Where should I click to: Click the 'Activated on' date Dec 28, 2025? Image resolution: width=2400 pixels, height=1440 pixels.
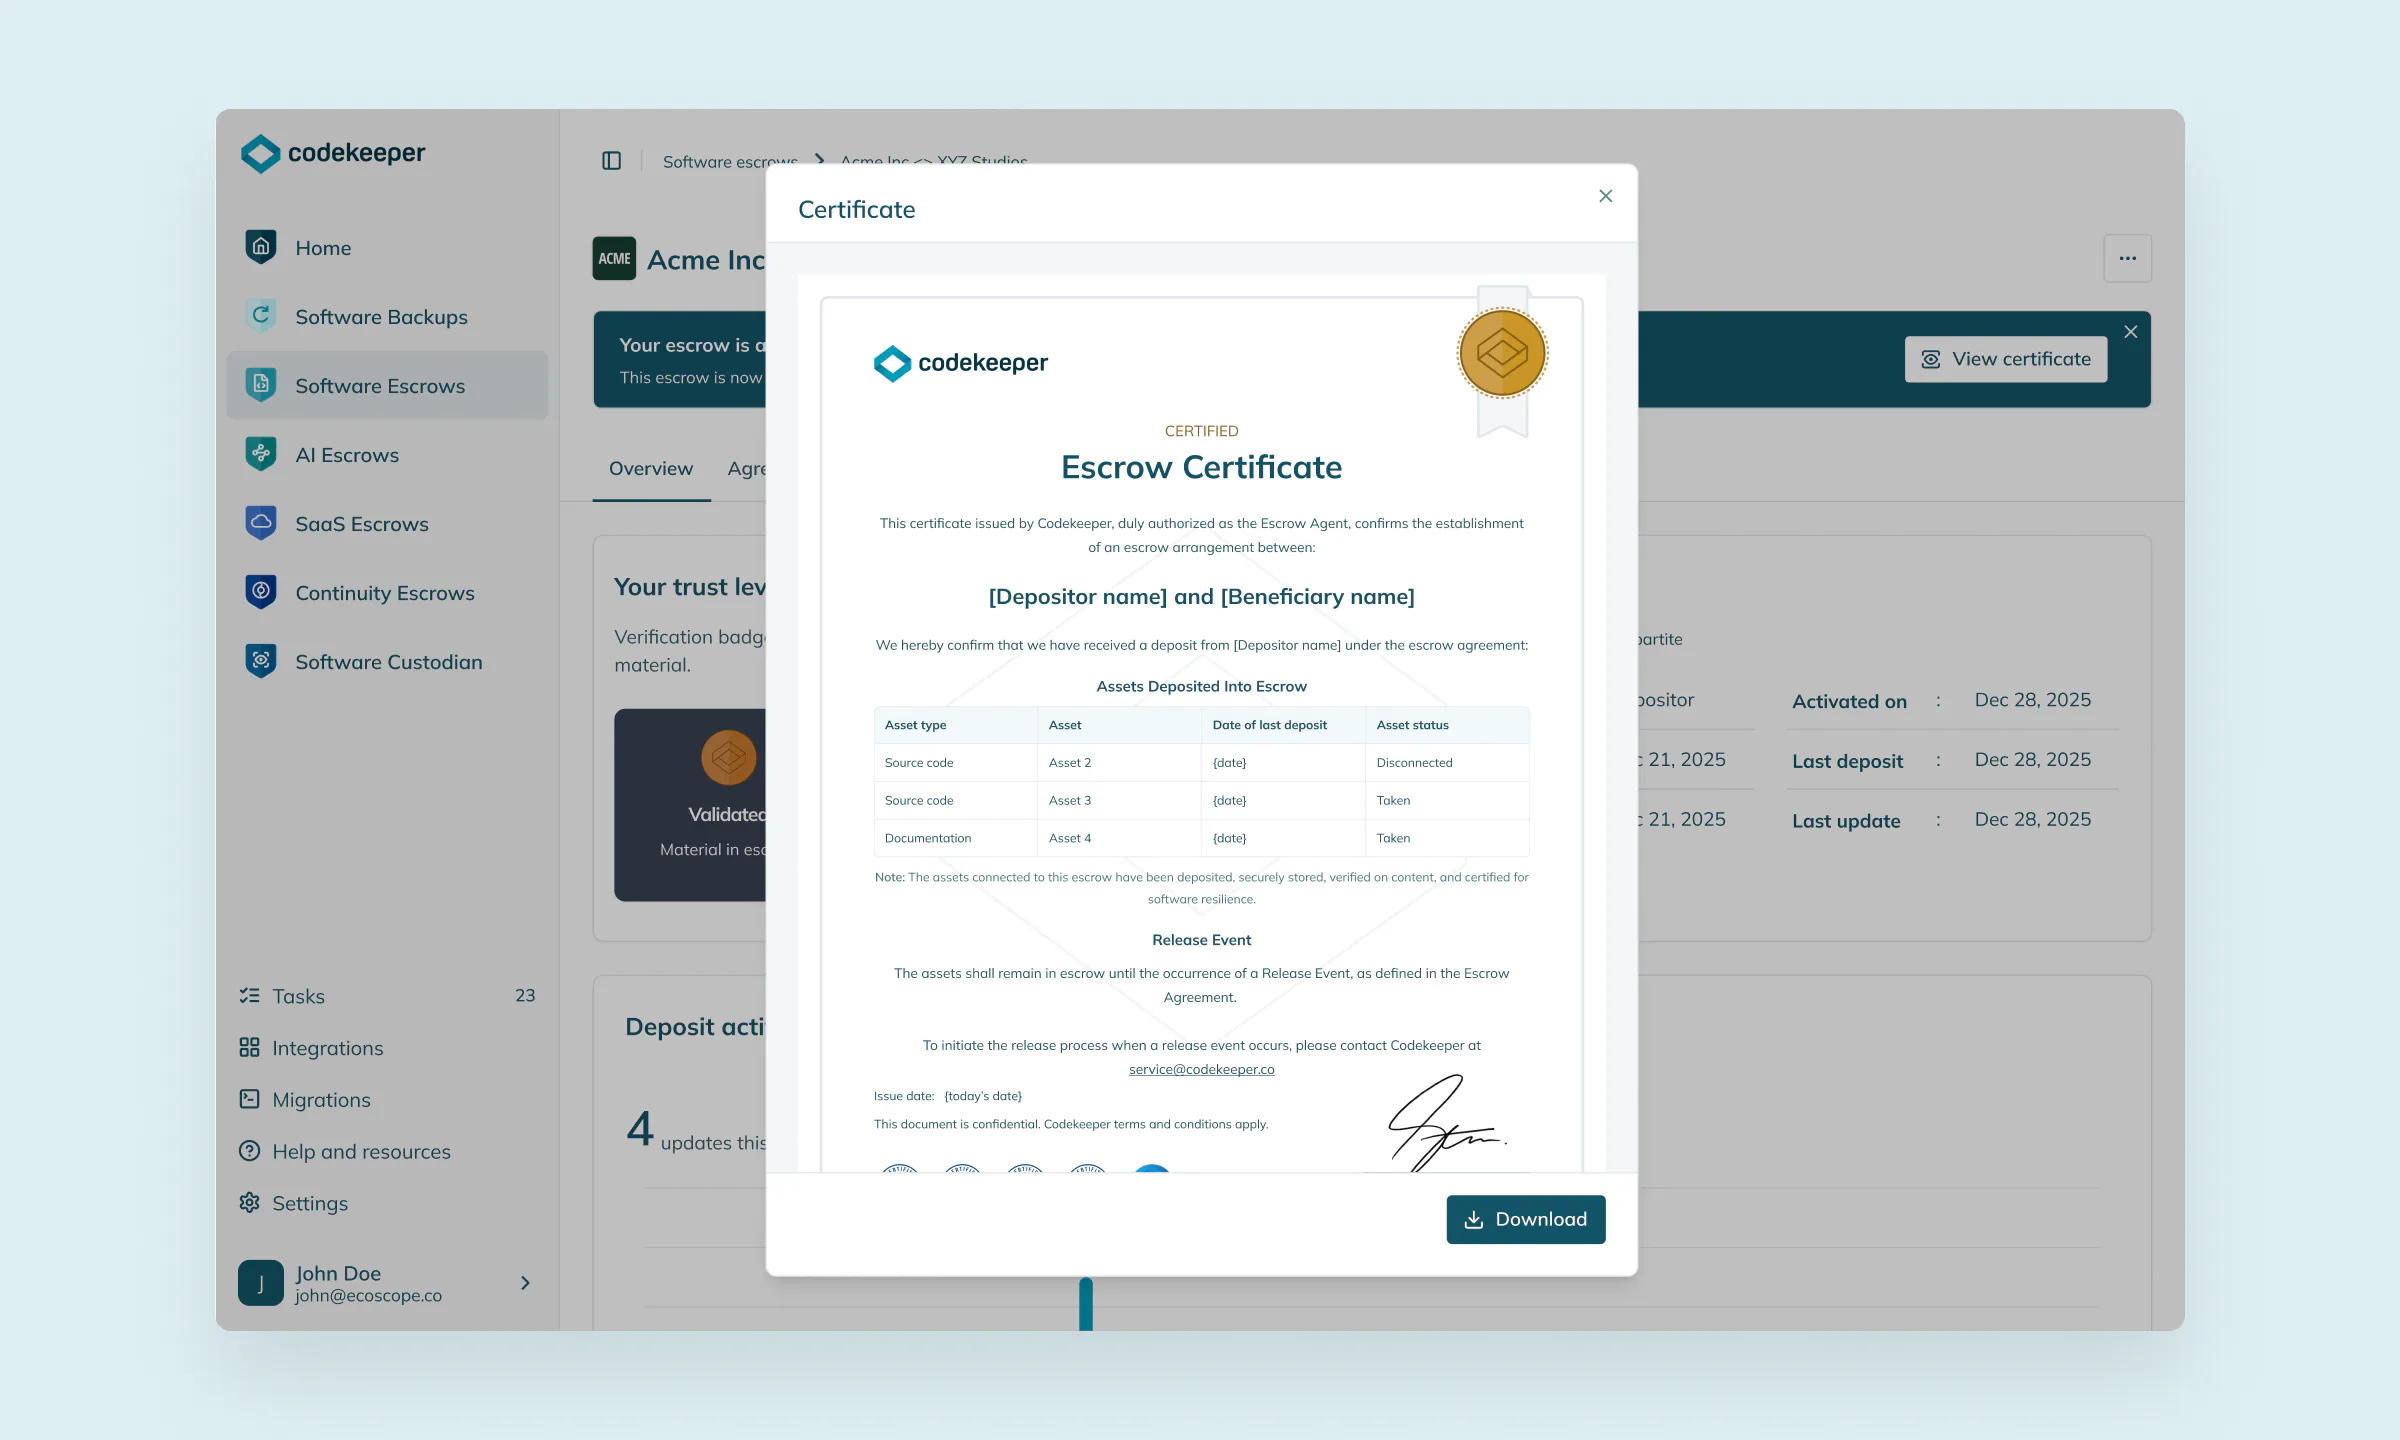coord(2033,700)
